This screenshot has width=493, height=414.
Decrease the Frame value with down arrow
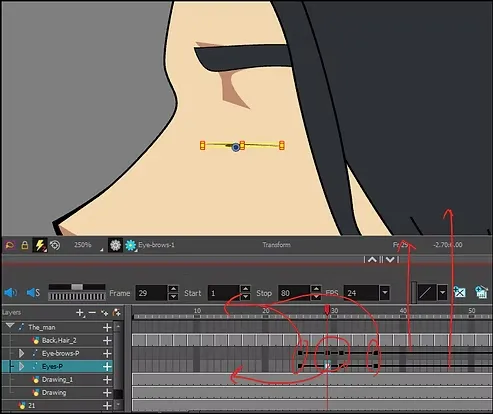(173, 297)
